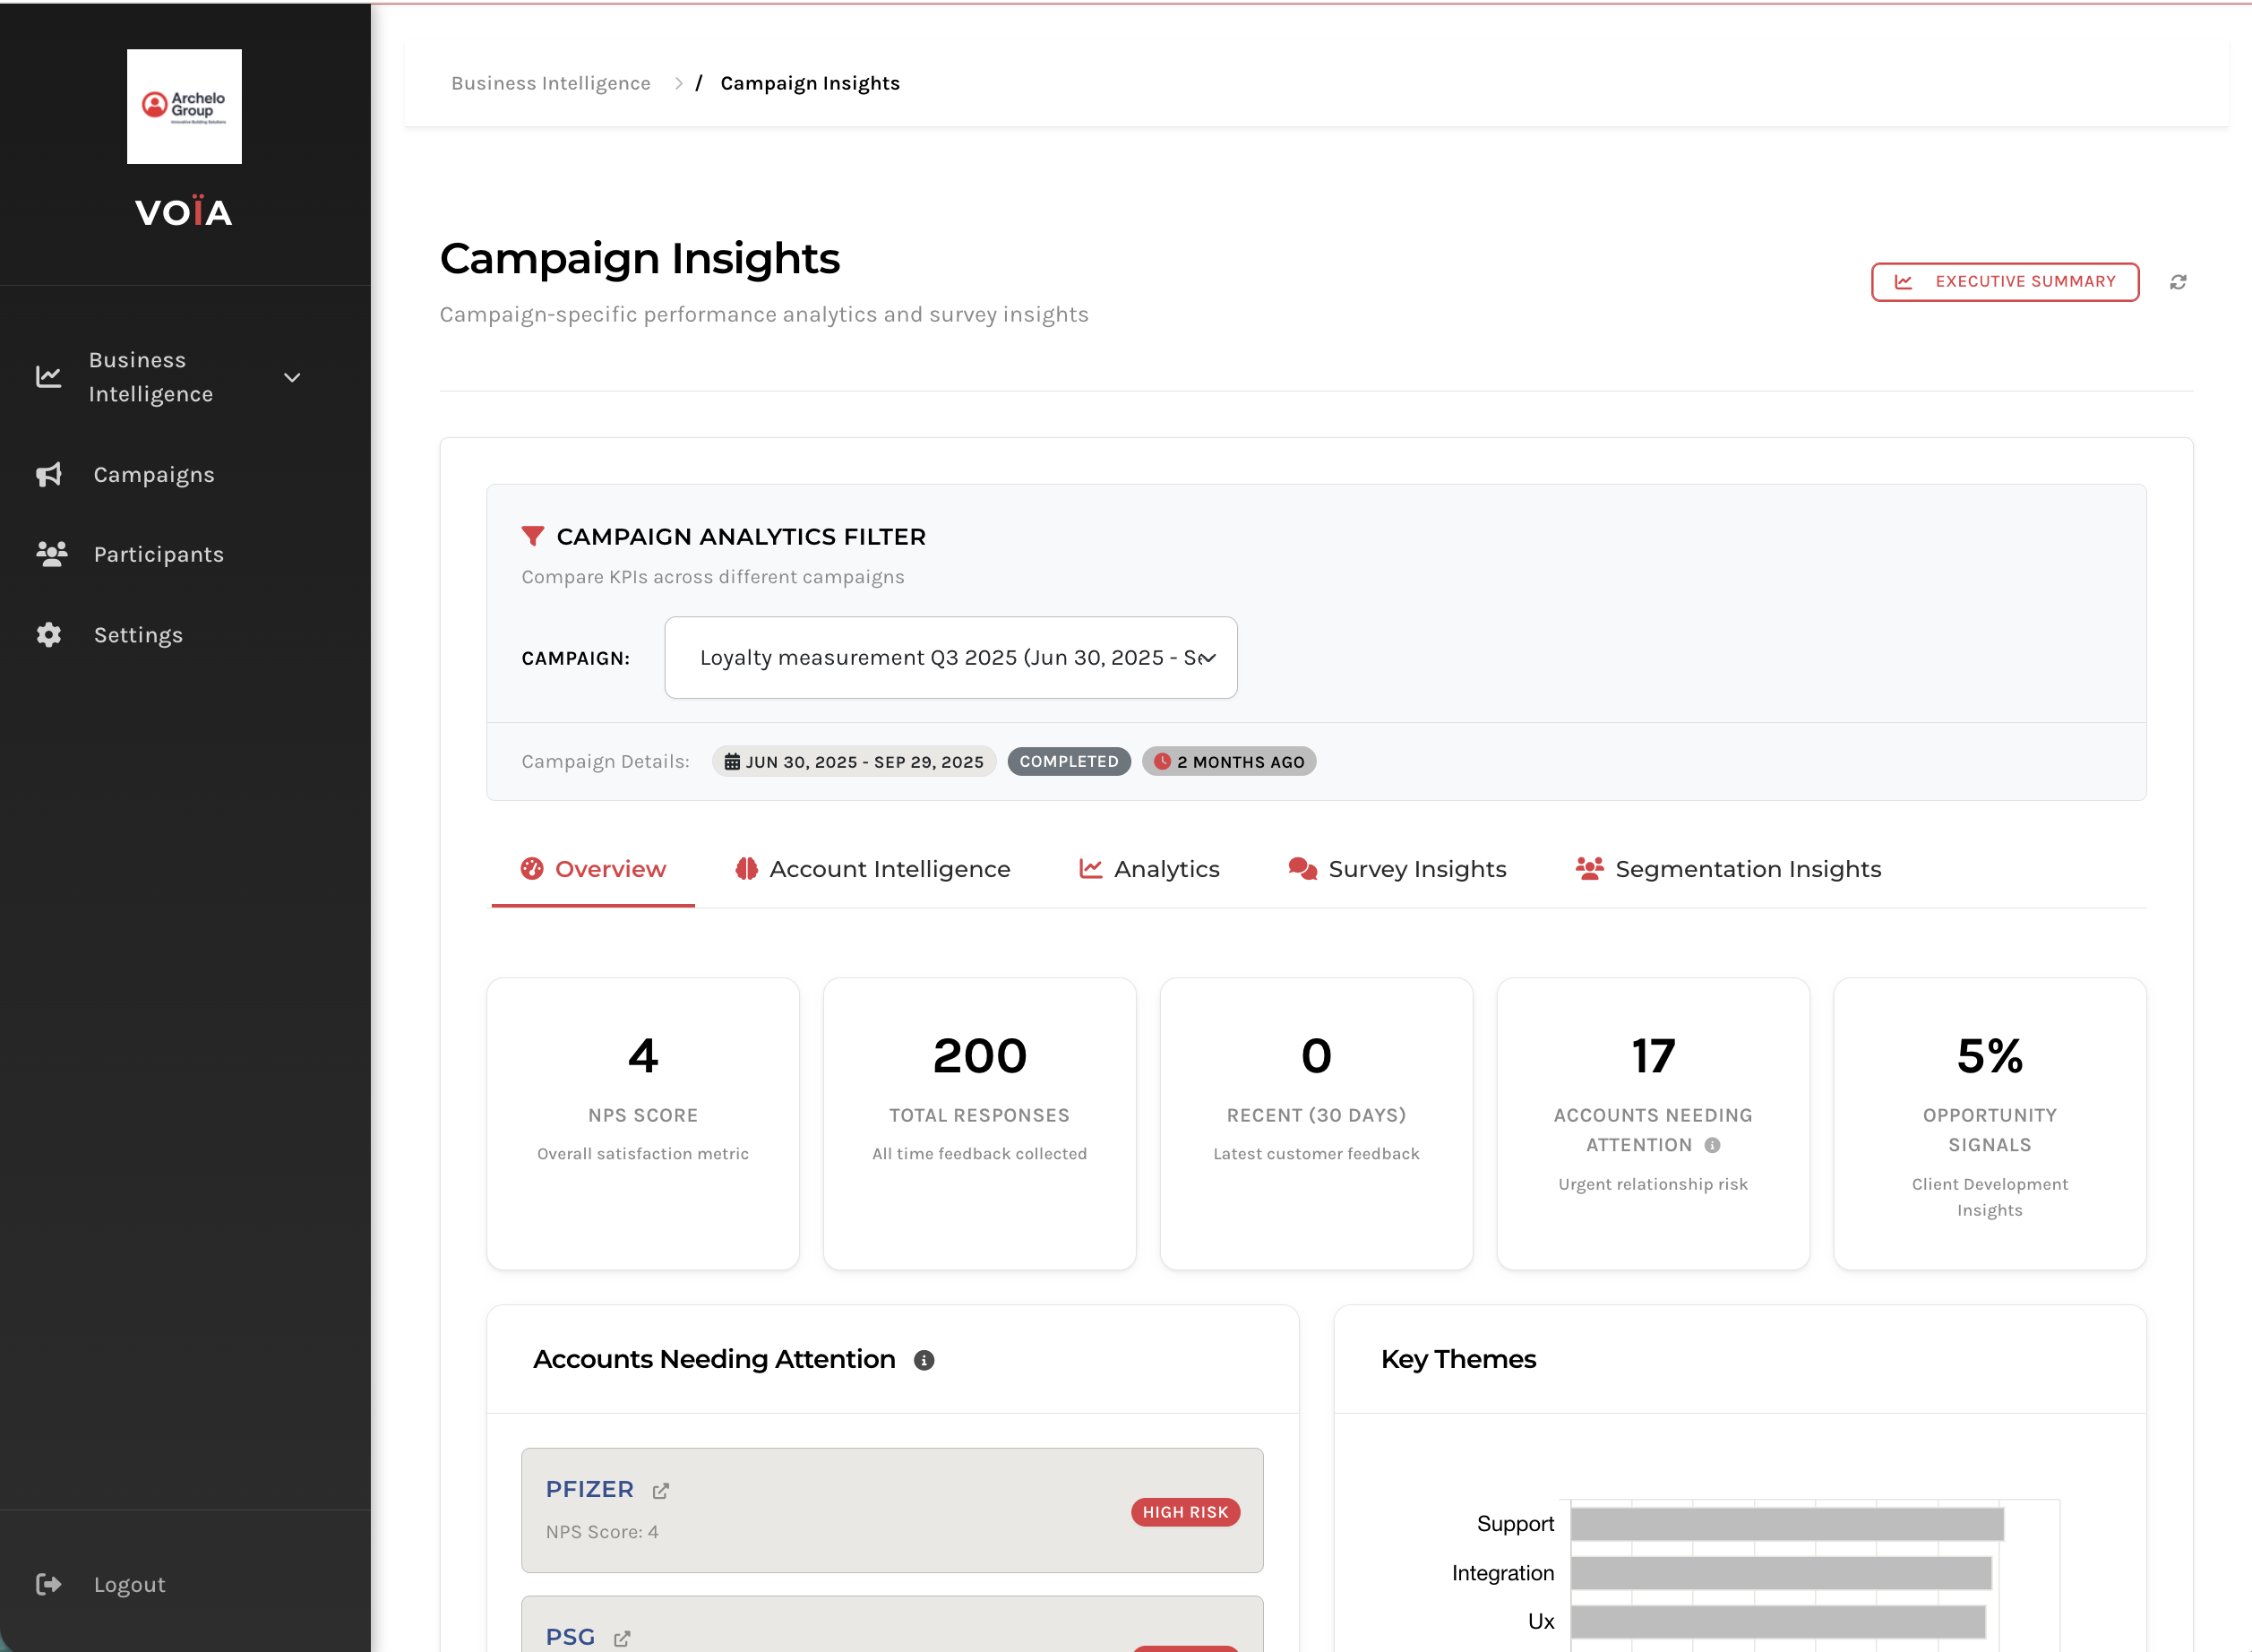Click info icon in Accounts Needing Attention KPI card

click(x=1712, y=1145)
